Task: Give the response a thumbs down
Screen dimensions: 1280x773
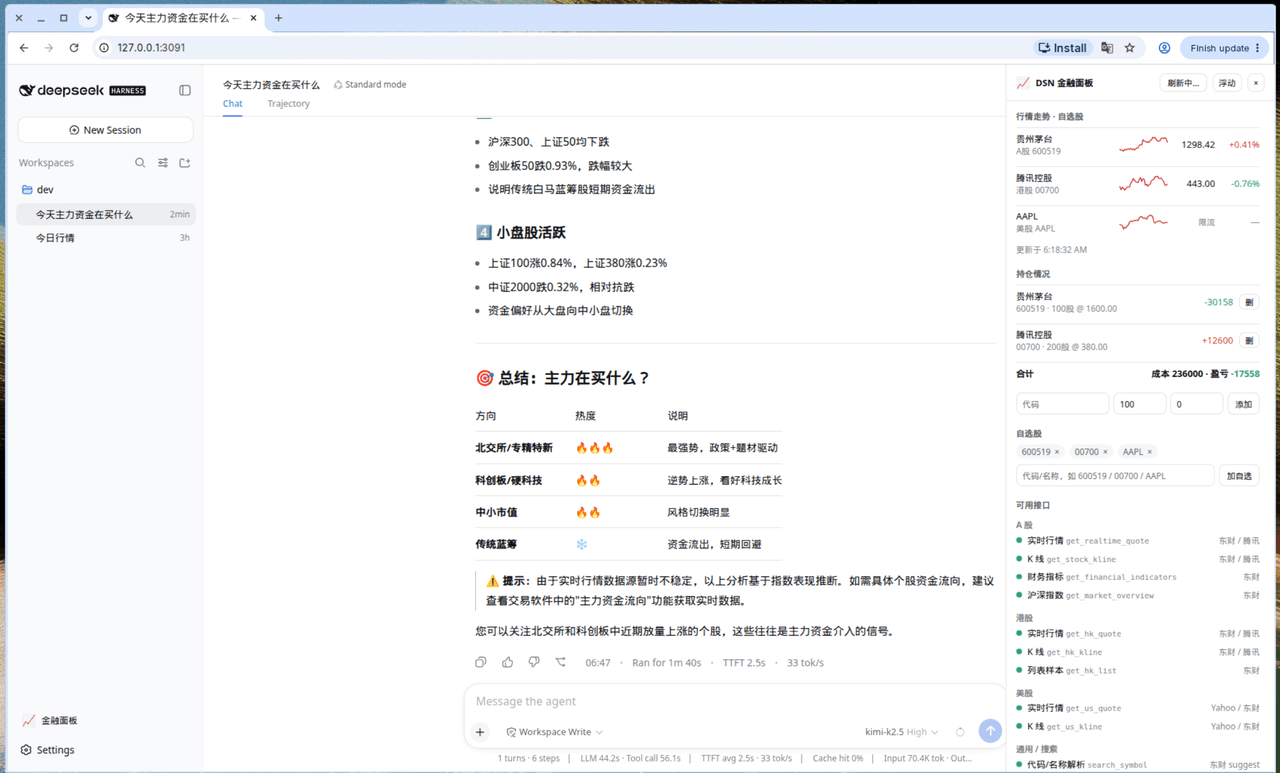Action: pyautogui.click(x=533, y=662)
